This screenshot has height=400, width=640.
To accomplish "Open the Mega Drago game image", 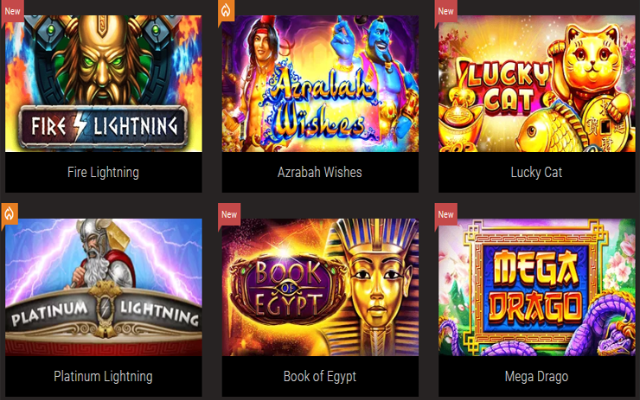I will pos(537,287).
